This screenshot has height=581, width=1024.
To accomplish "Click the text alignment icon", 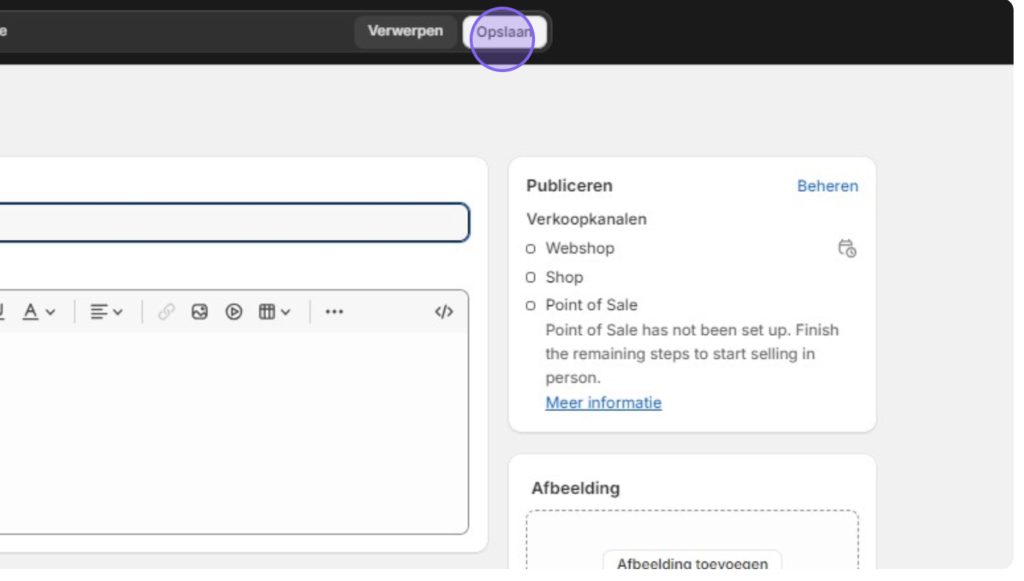I will [x=99, y=311].
